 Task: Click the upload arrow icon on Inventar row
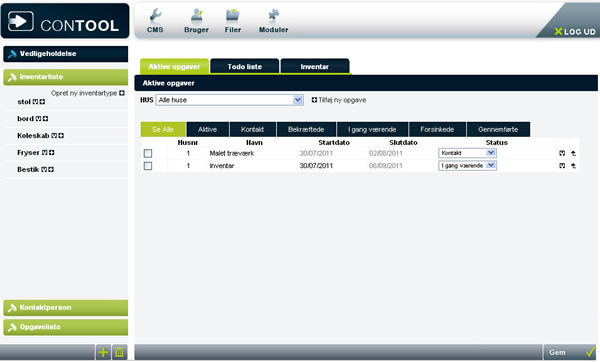[x=573, y=166]
